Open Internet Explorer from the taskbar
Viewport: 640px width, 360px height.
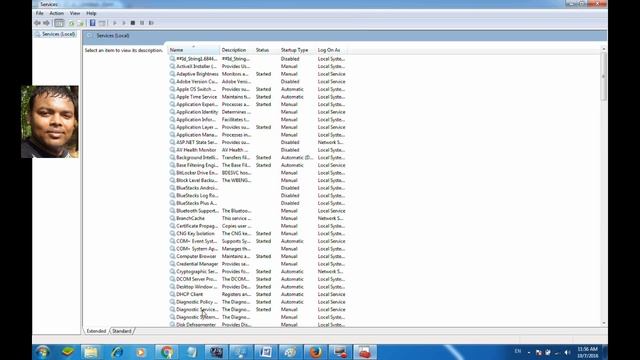click(x=118, y=352)
